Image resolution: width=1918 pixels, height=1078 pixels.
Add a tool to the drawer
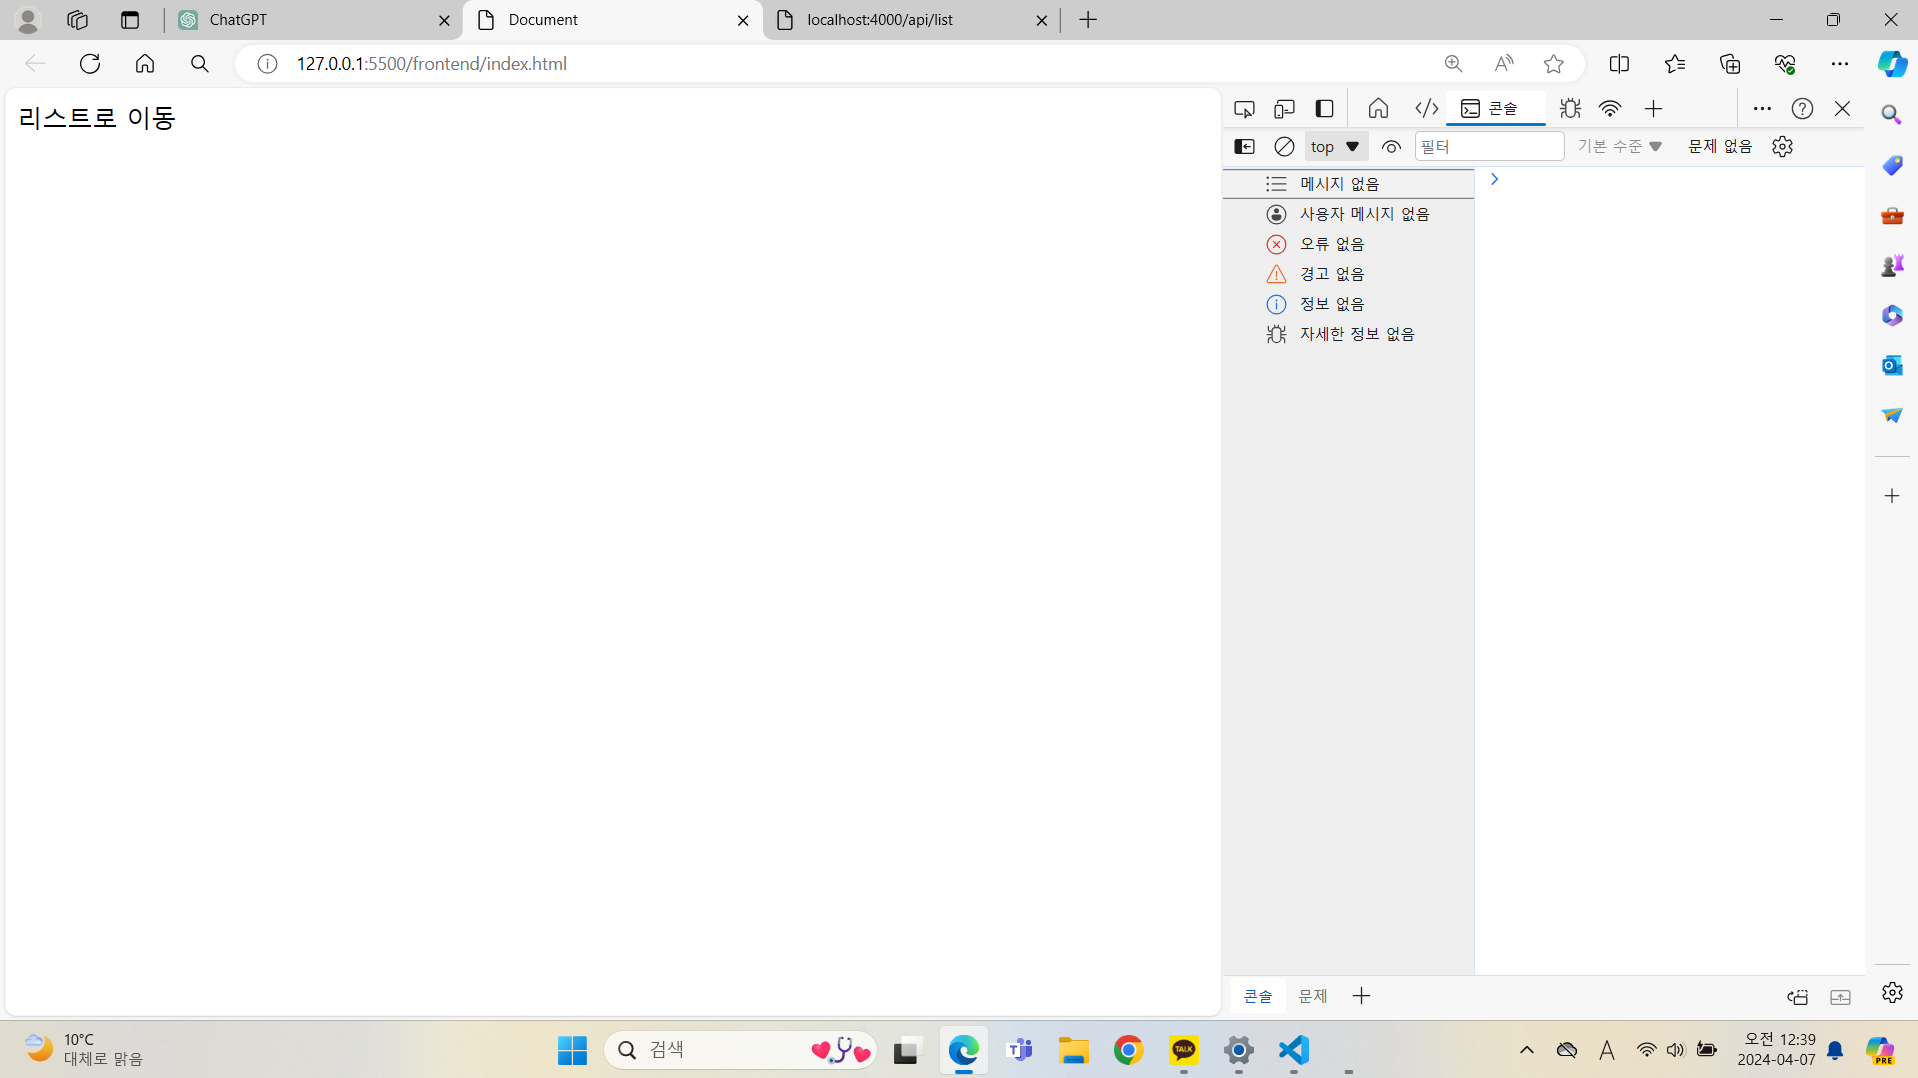point(1361,996)
